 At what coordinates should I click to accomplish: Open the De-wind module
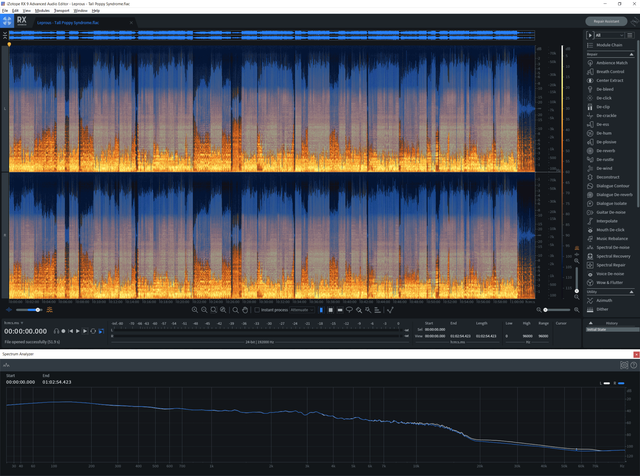(600, 168)
